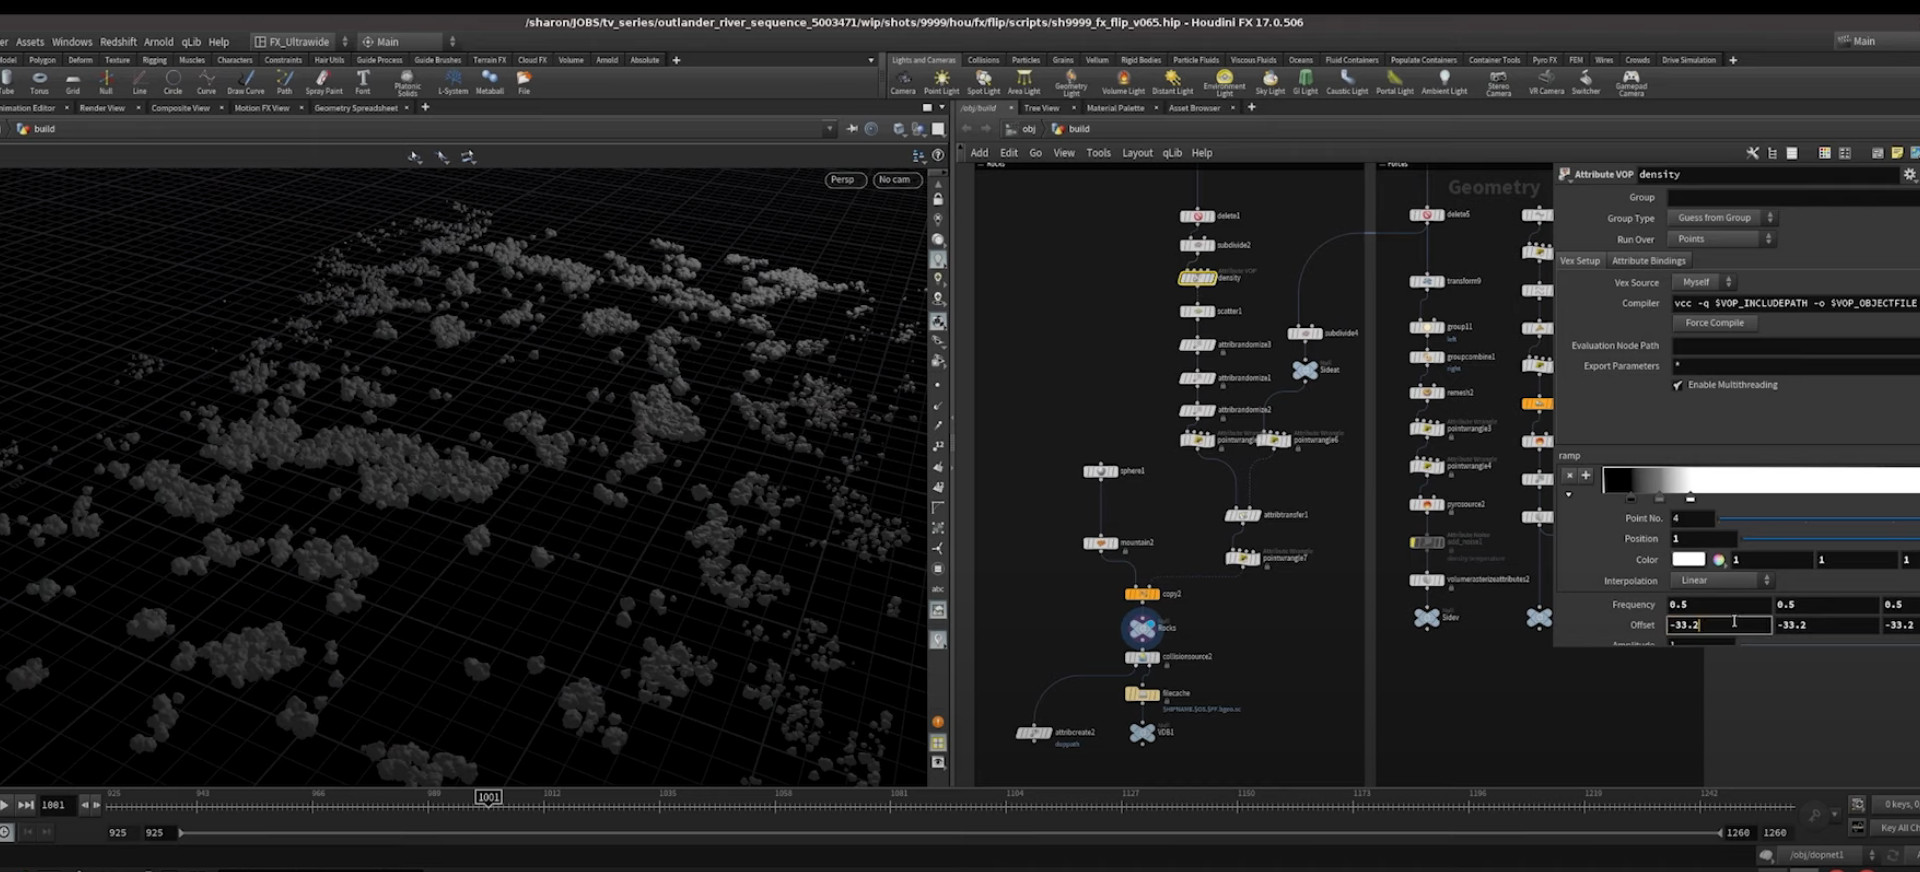
Task: Expand the viewport path history dropdown
Action: (x=829, y=129)
